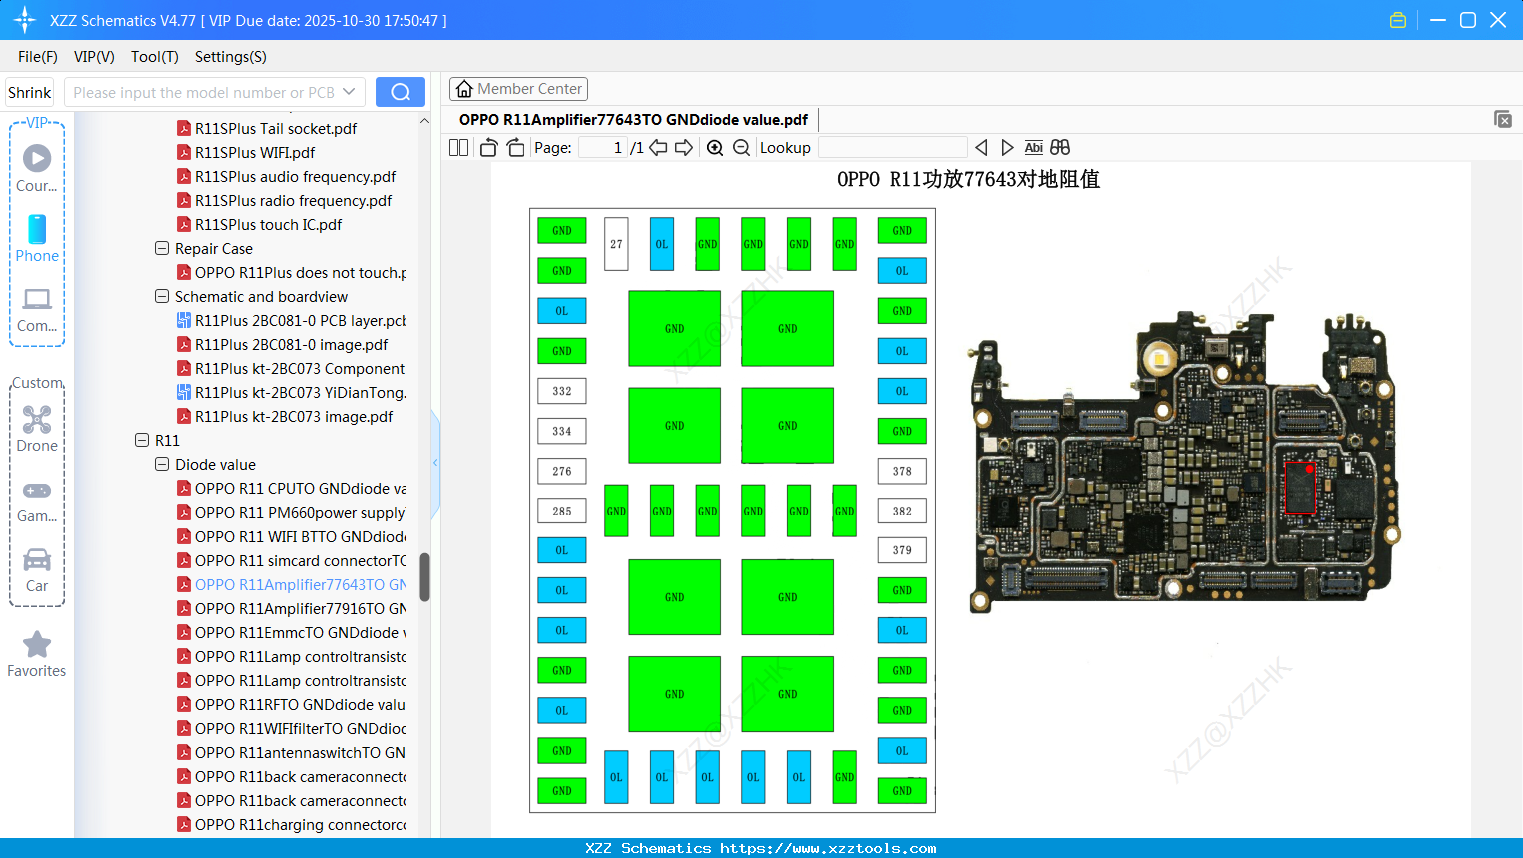Screen dimensions: 1523x858
Task: Select the Game console category
Action: 37,501
